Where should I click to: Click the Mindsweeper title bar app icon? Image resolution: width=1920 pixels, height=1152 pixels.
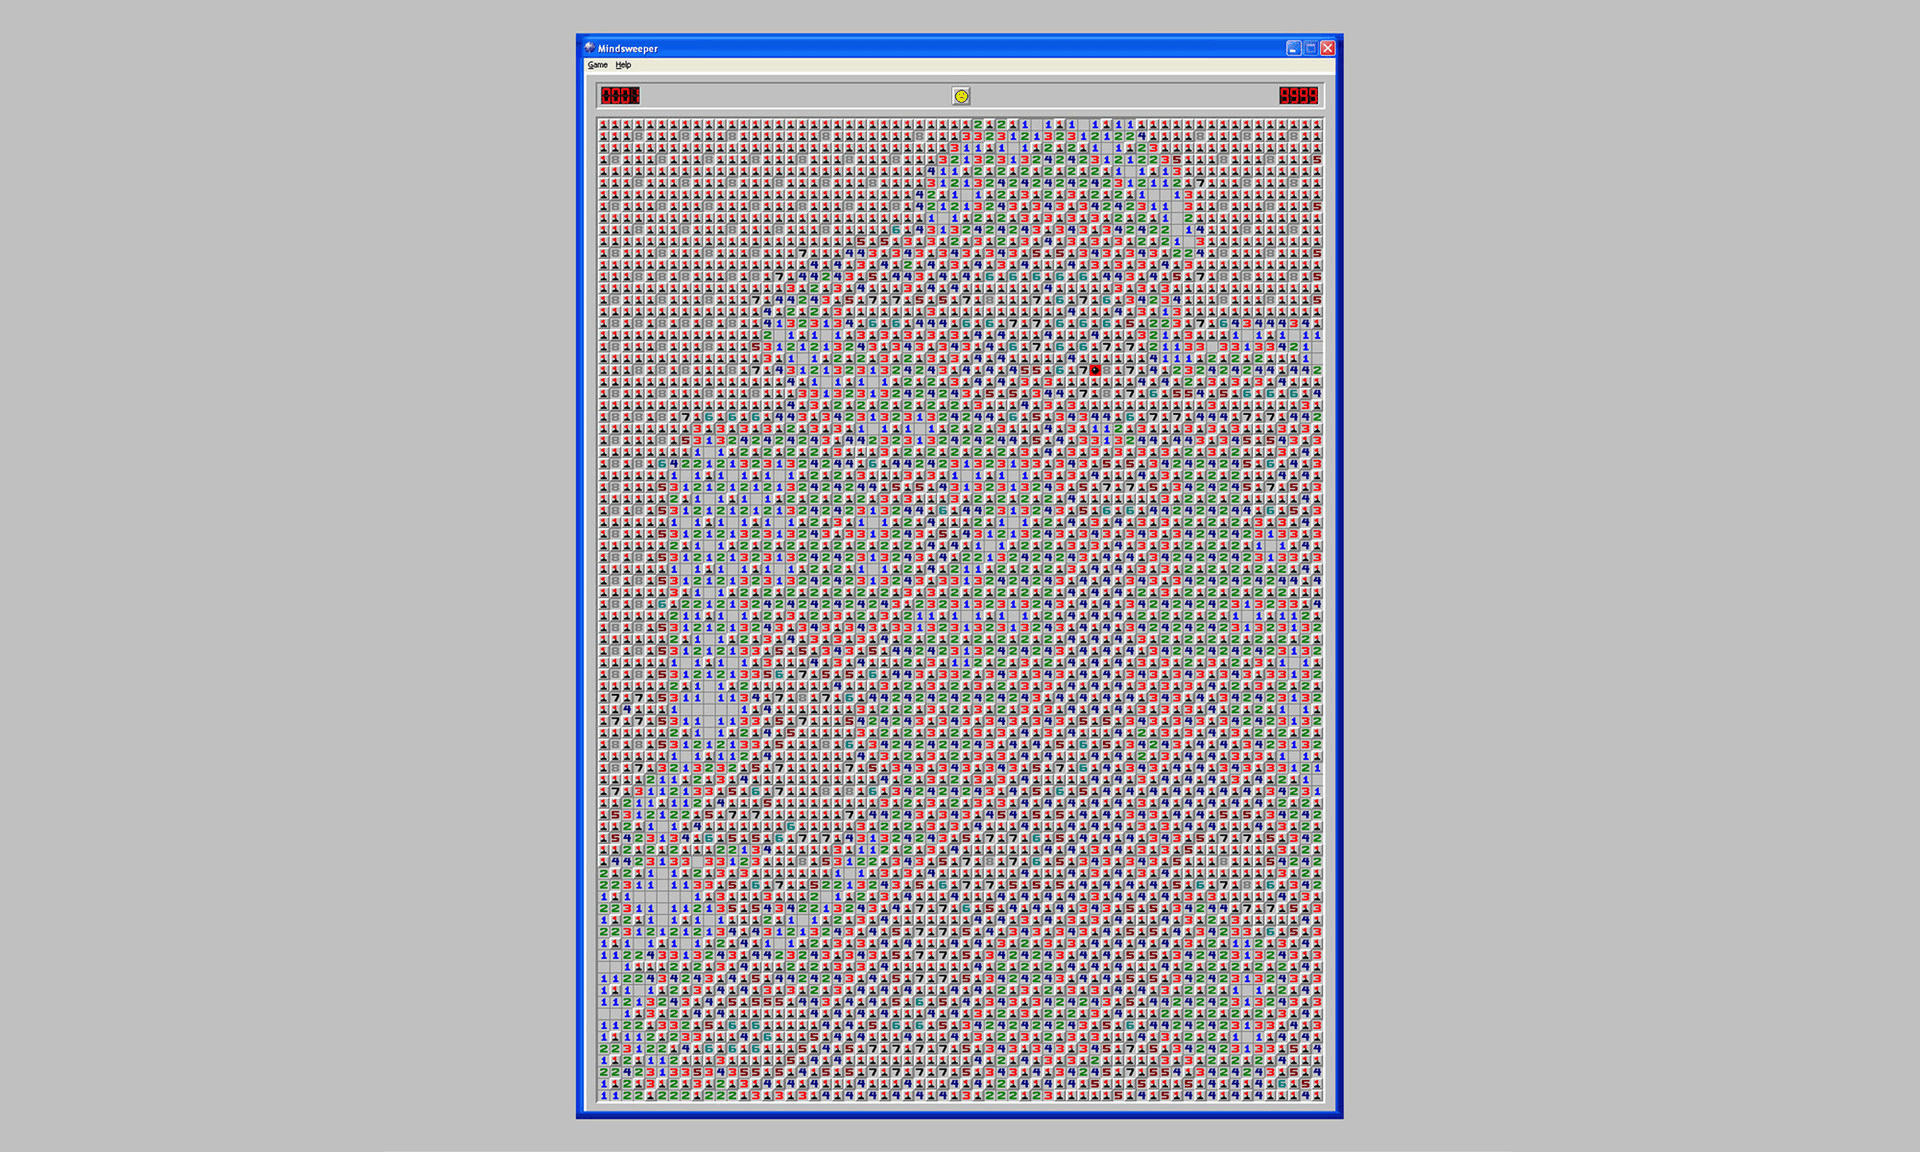590,48
